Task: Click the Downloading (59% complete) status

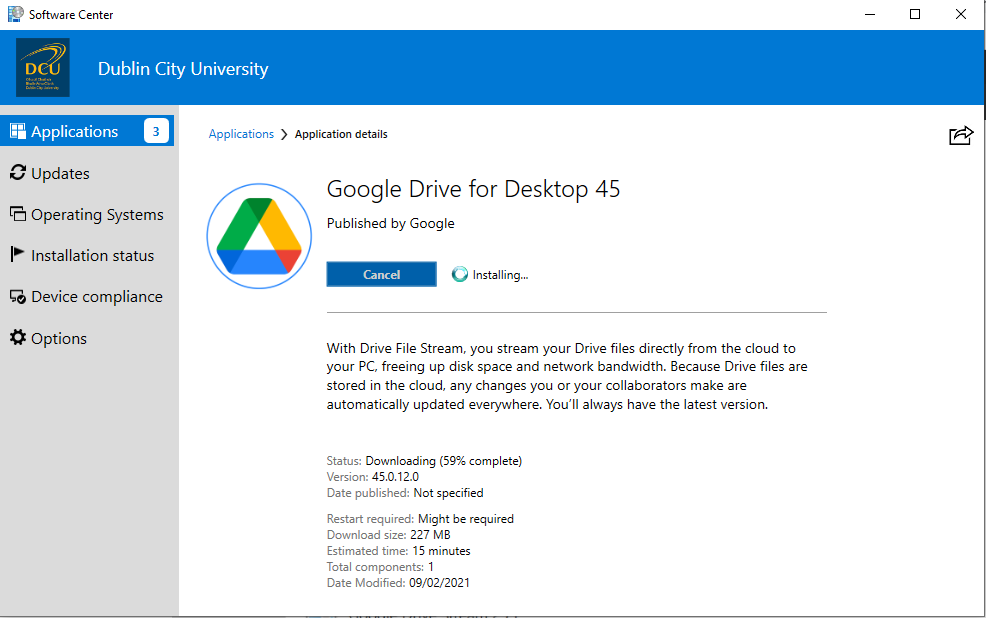Action: click(443, 461)
